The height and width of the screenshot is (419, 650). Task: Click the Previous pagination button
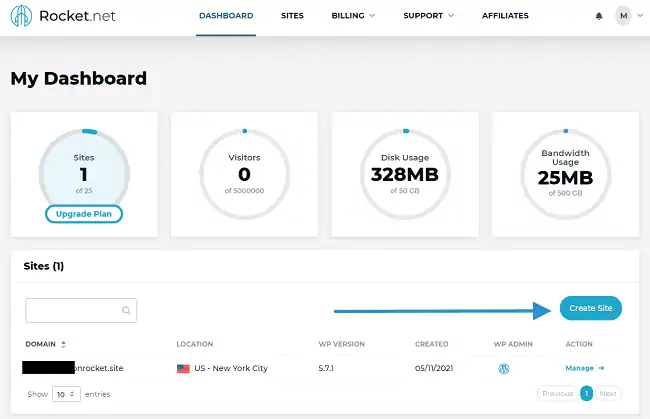pyautogui.click(x=558, y=393)
